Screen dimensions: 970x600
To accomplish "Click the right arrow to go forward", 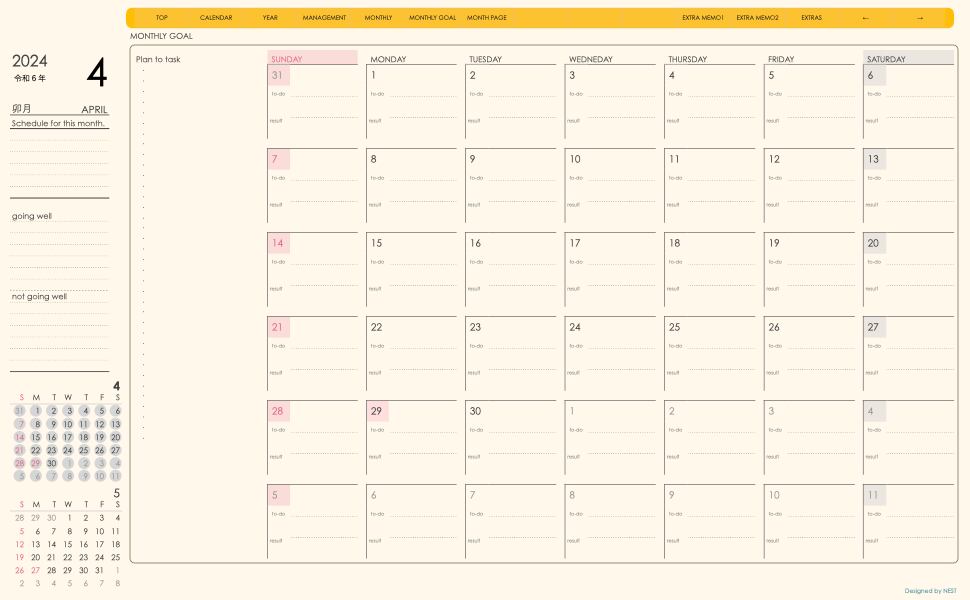I will (x=920, y=18).
